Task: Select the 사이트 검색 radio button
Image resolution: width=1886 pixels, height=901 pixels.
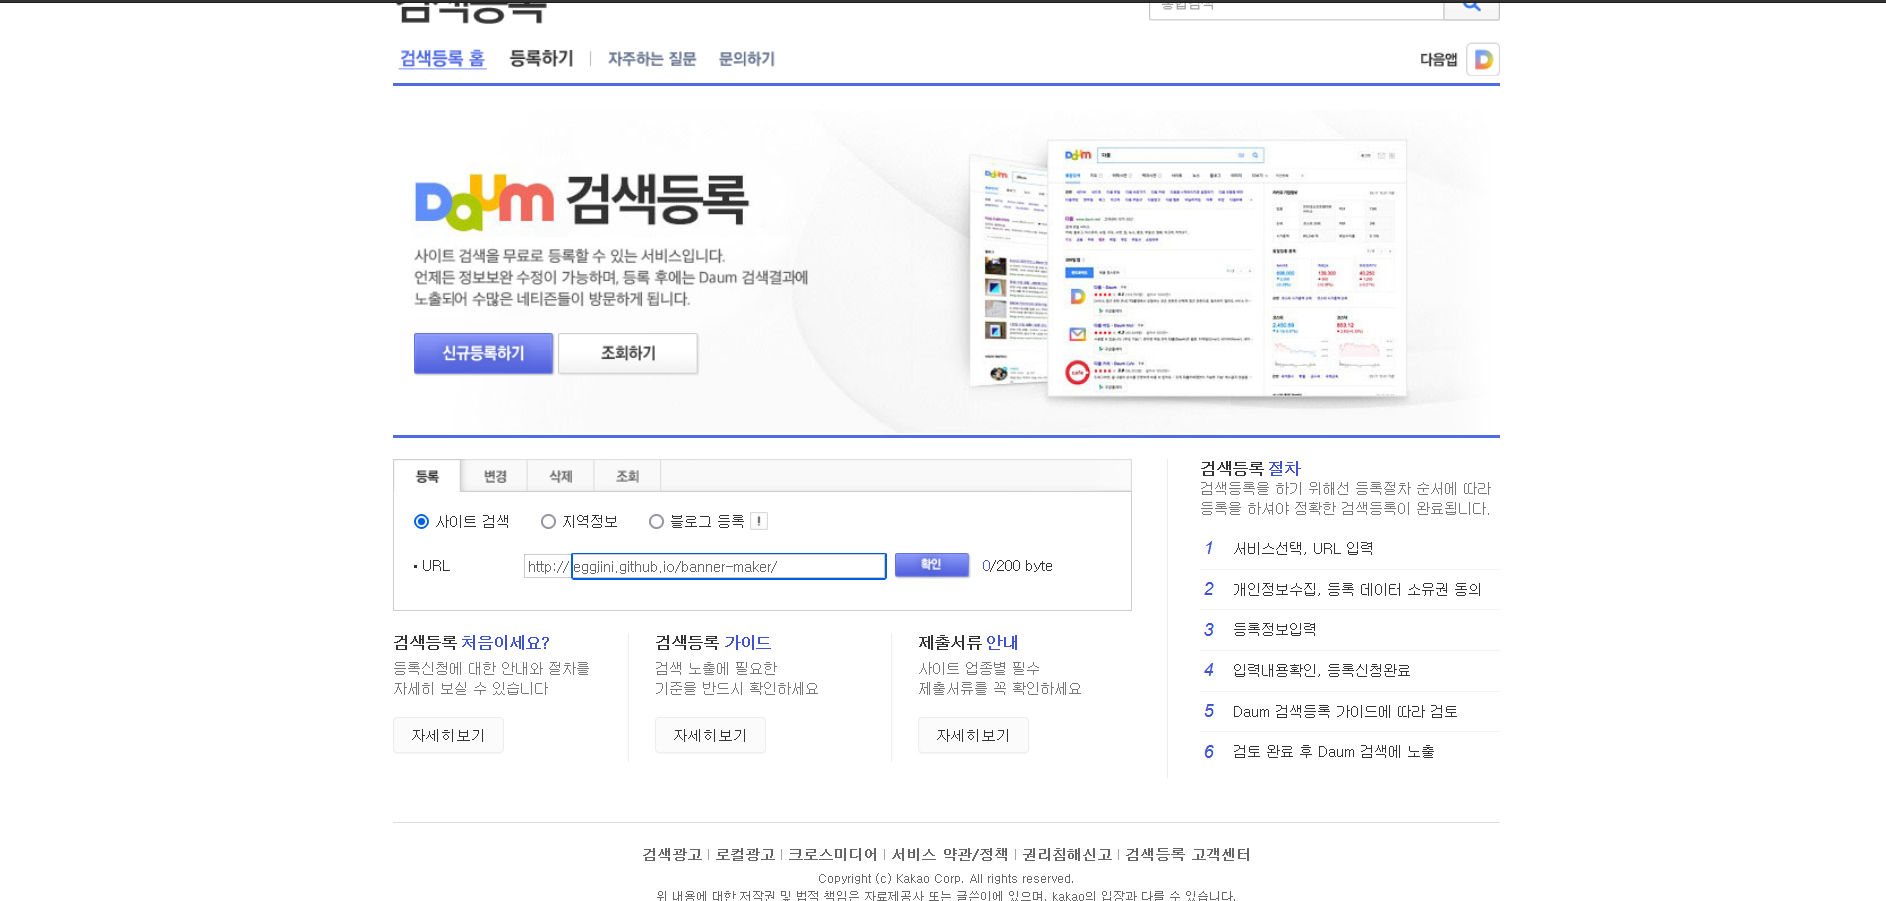Action: pyautogui.click(x=422, y=521)
